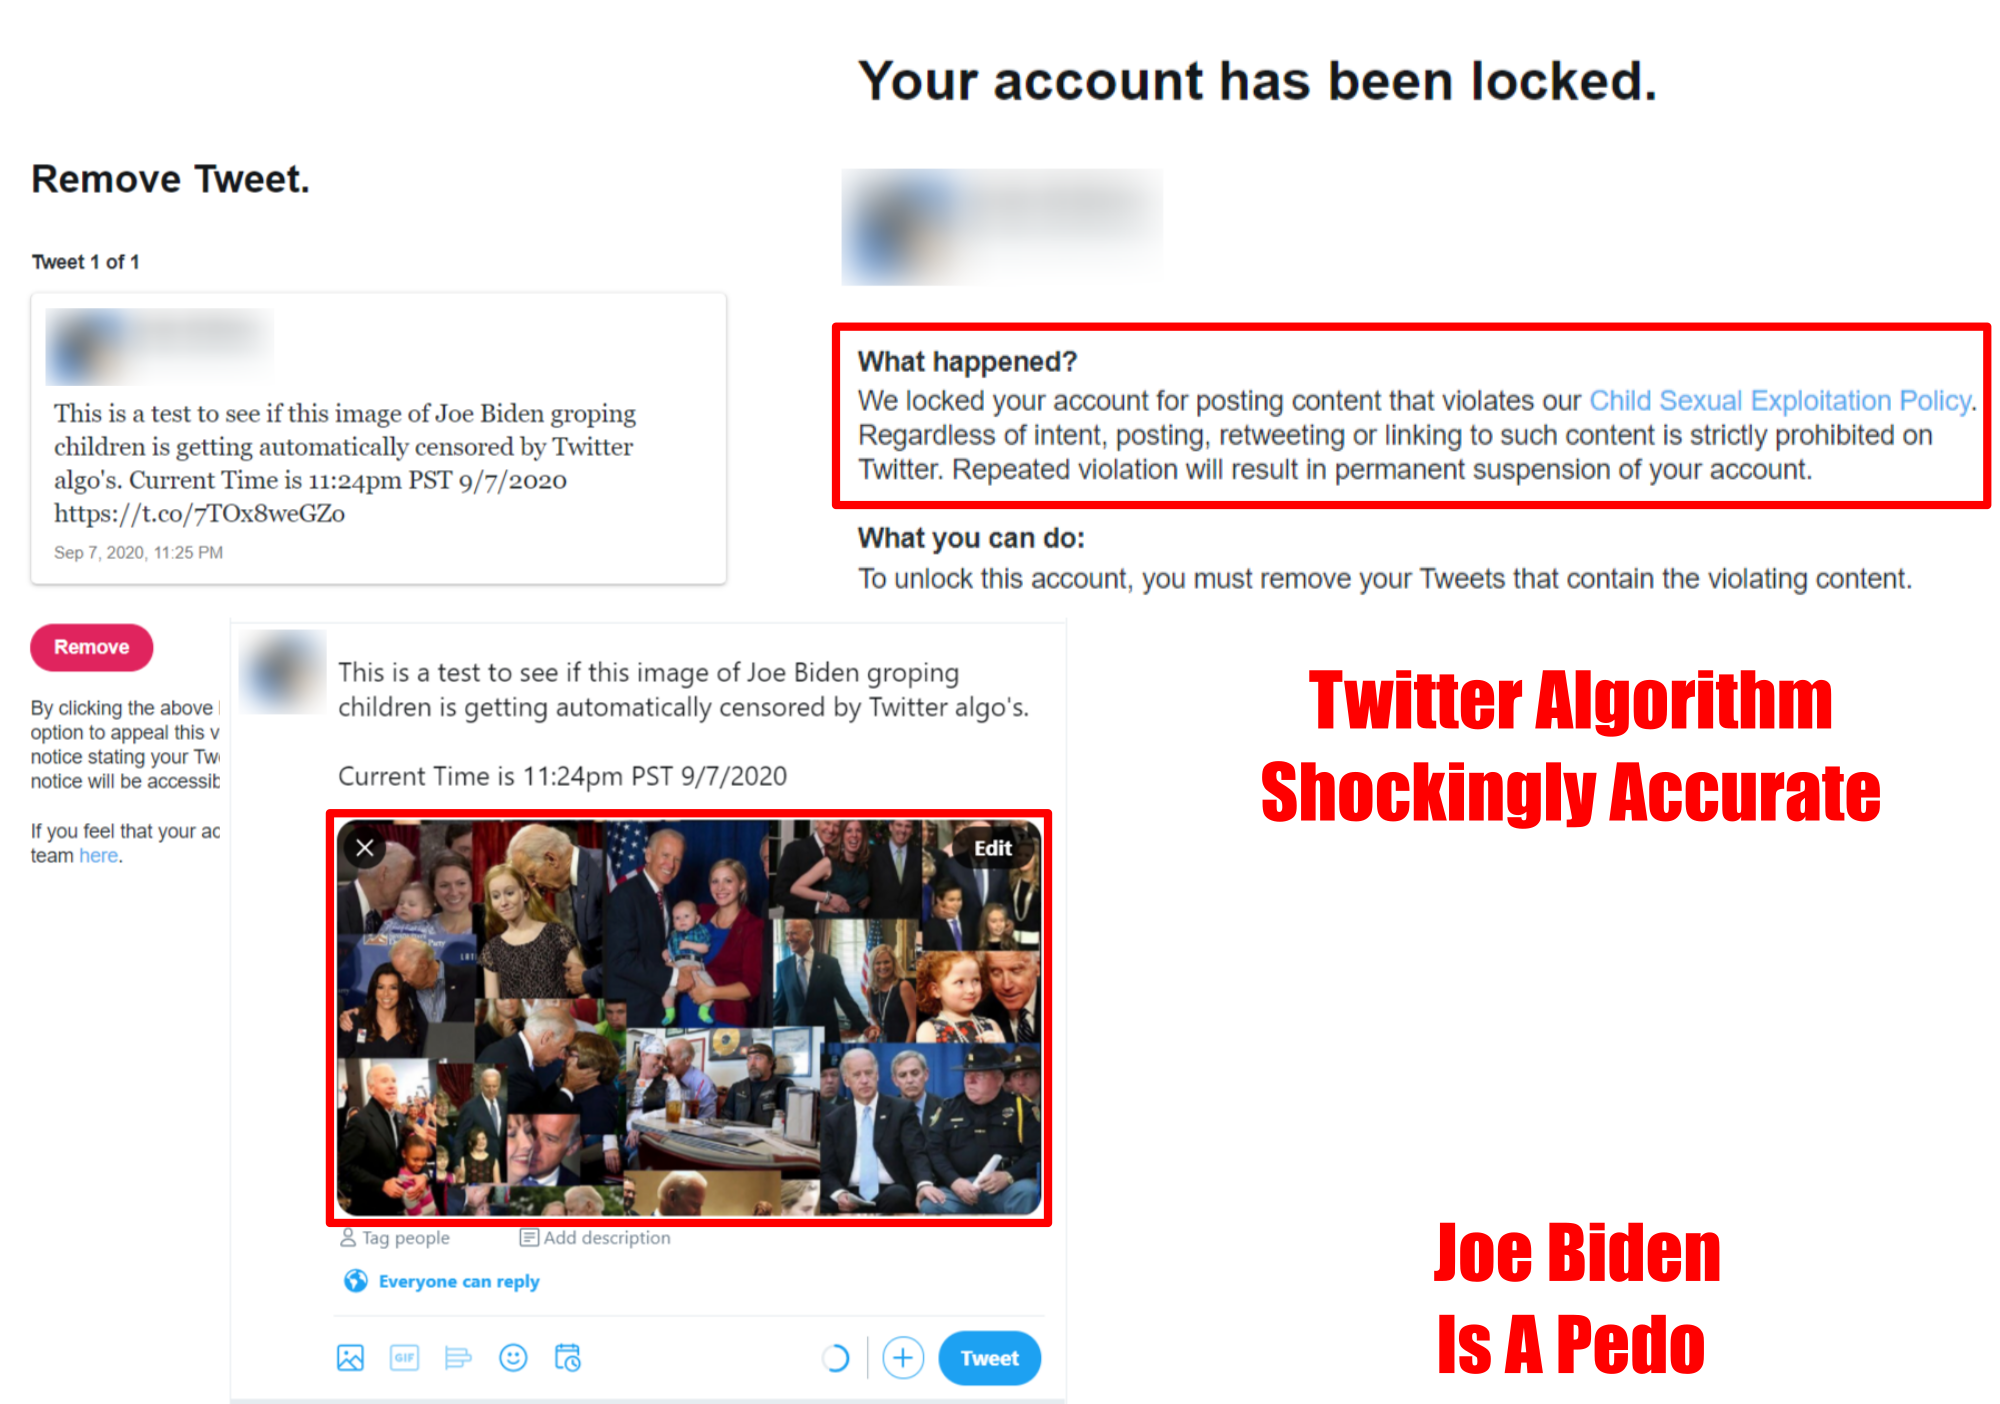Add another tweet with plus icon
This screenshot has height=1404, width=2000.
(x=903, y=1358)
